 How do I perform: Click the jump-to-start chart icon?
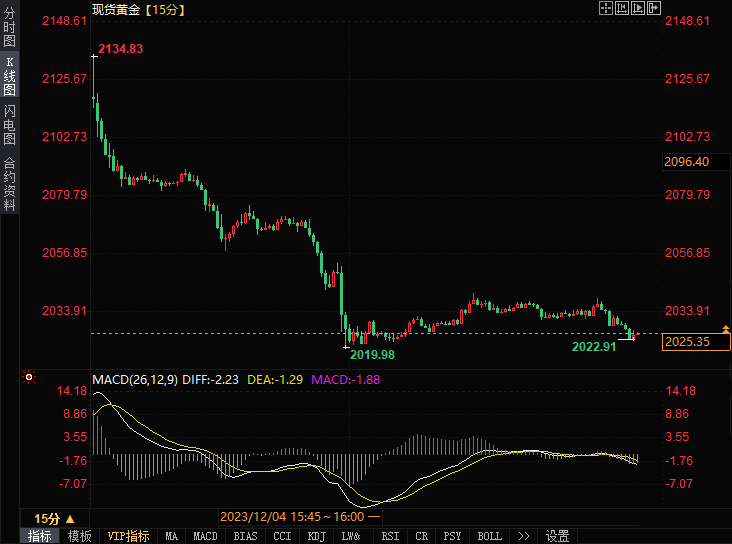point(621,8)
